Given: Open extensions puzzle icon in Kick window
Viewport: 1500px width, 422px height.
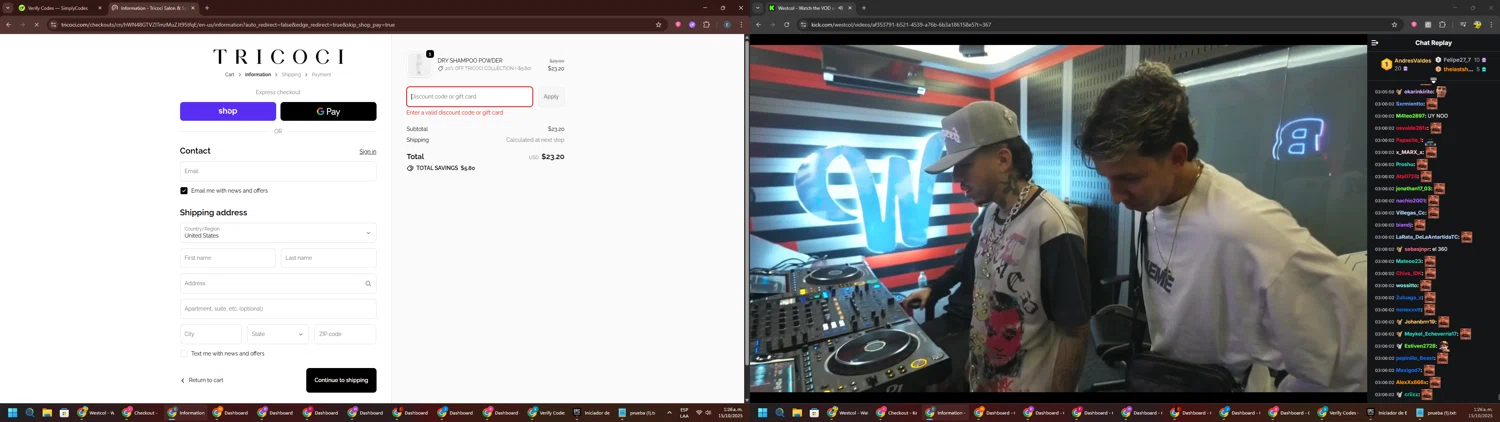Looking at the screenshot, I should [1442, 25].
